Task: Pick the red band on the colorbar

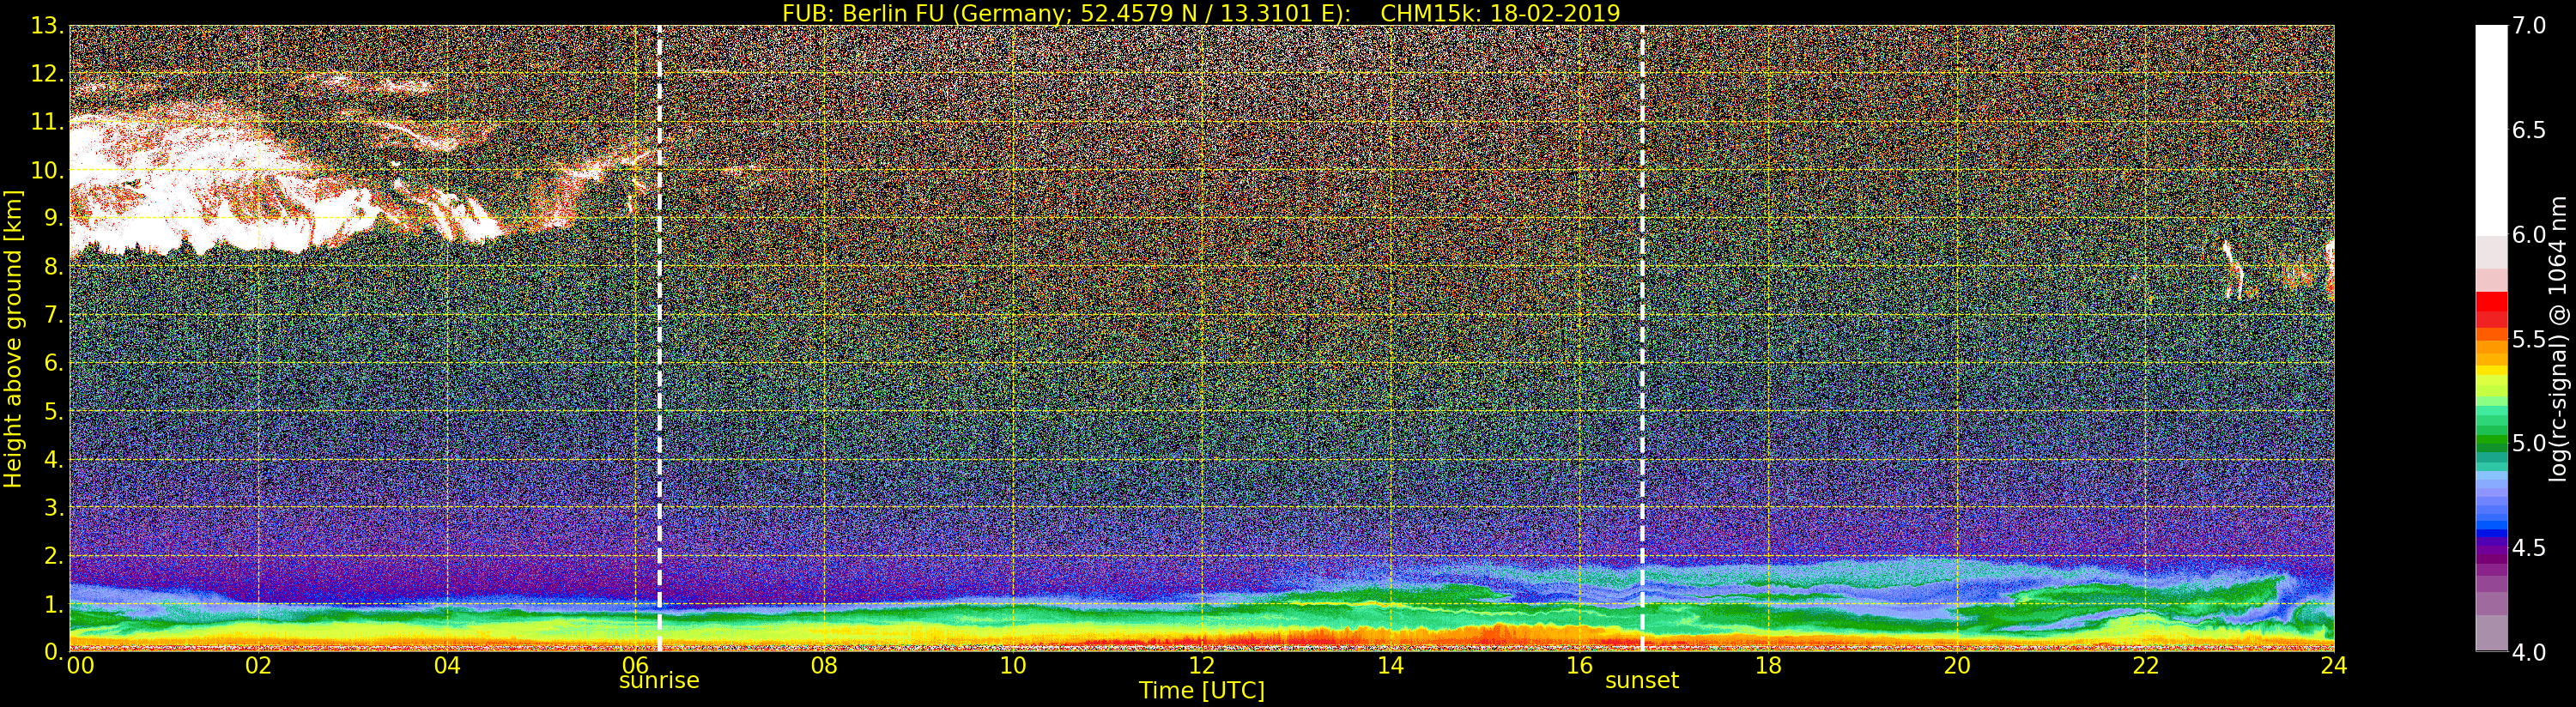Action: (x=2491, y=302)
